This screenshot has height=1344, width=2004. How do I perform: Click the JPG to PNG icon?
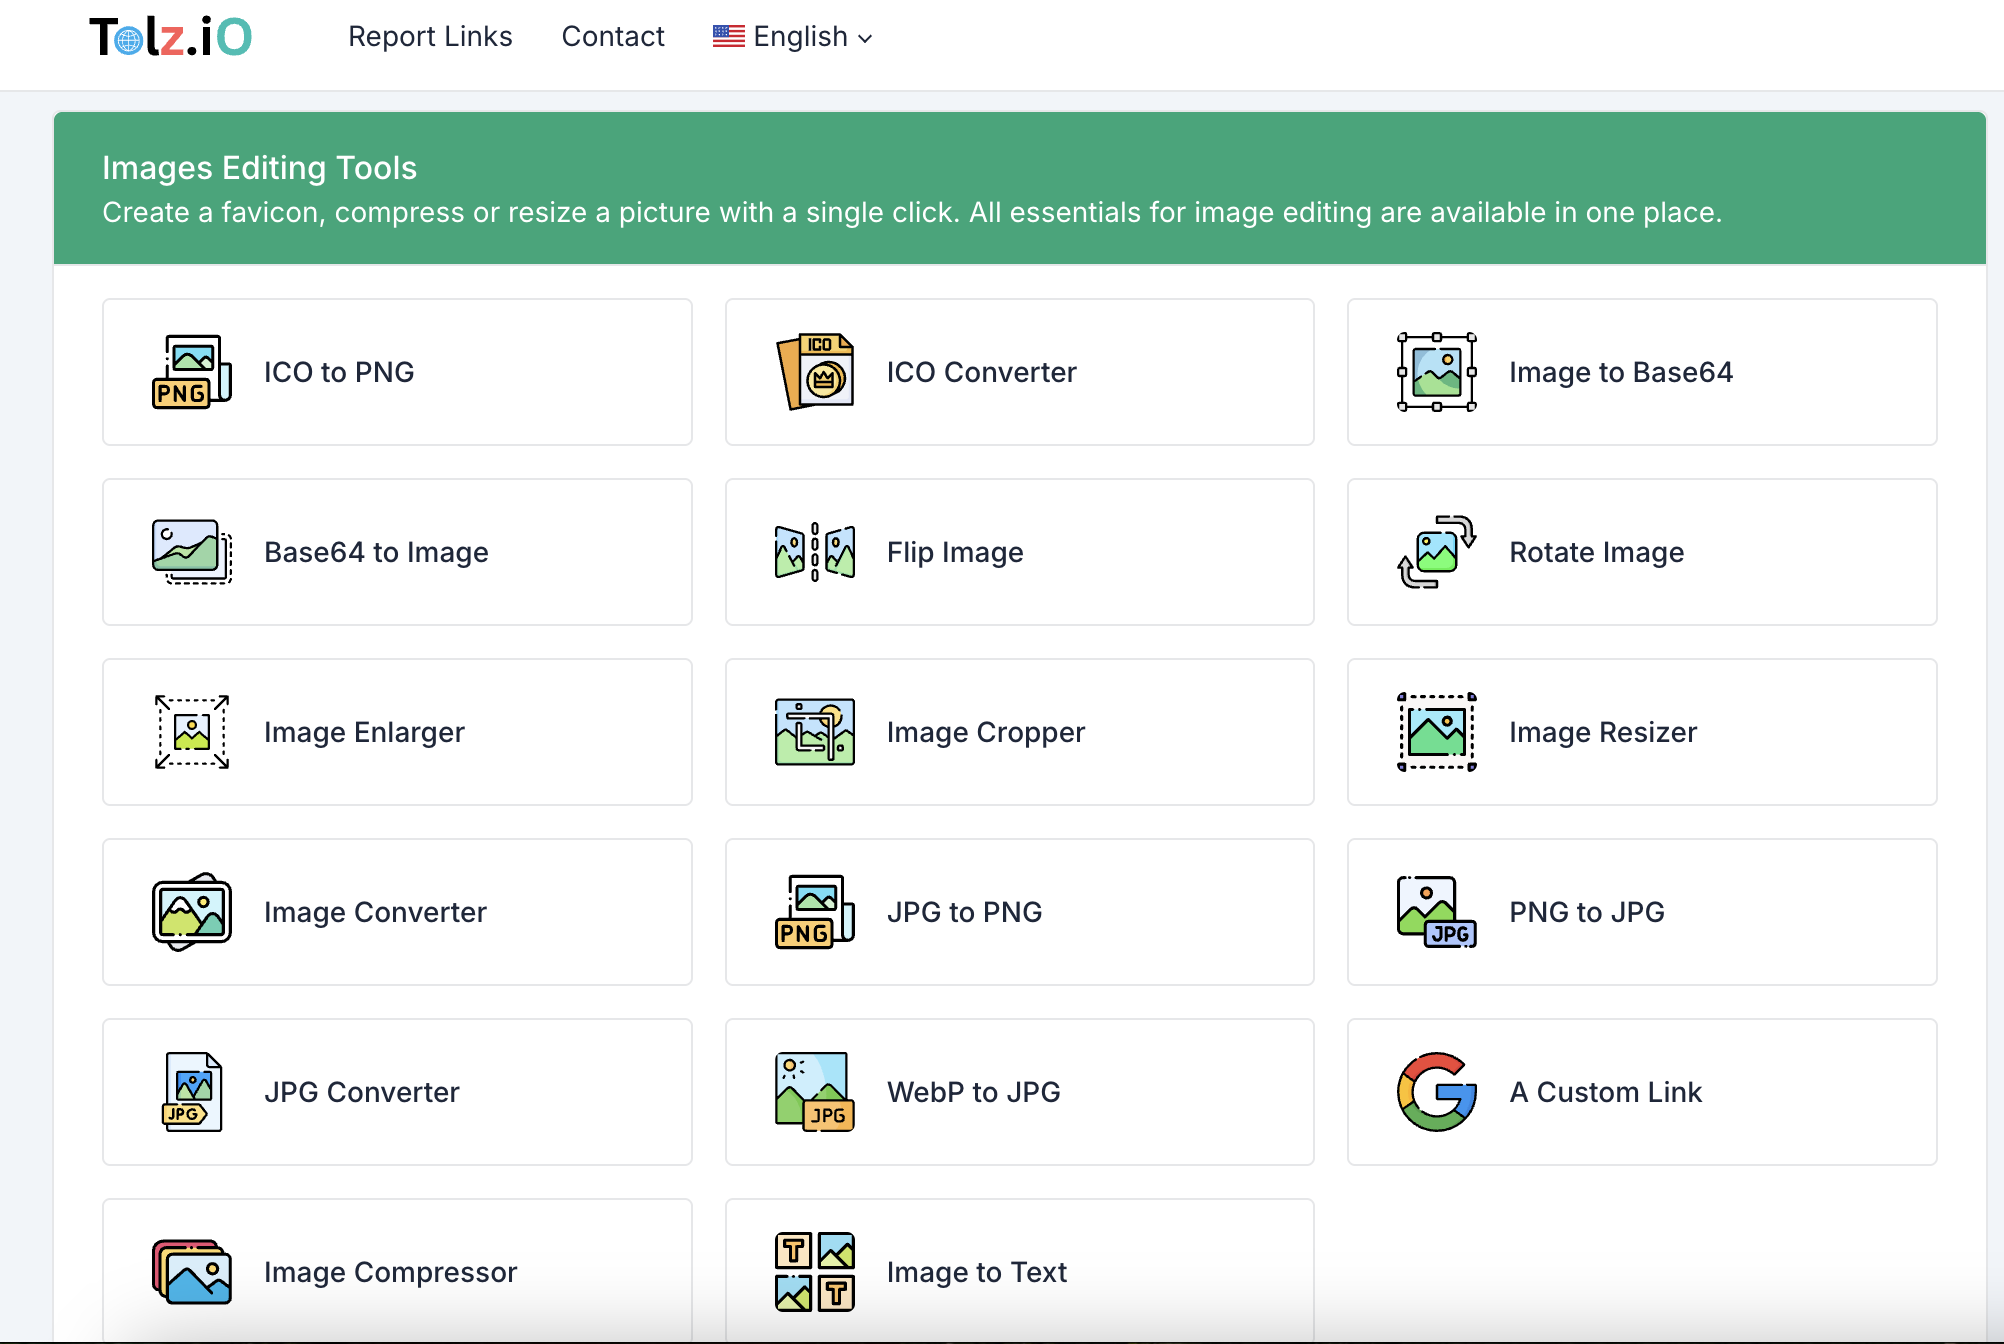point(815,912)
